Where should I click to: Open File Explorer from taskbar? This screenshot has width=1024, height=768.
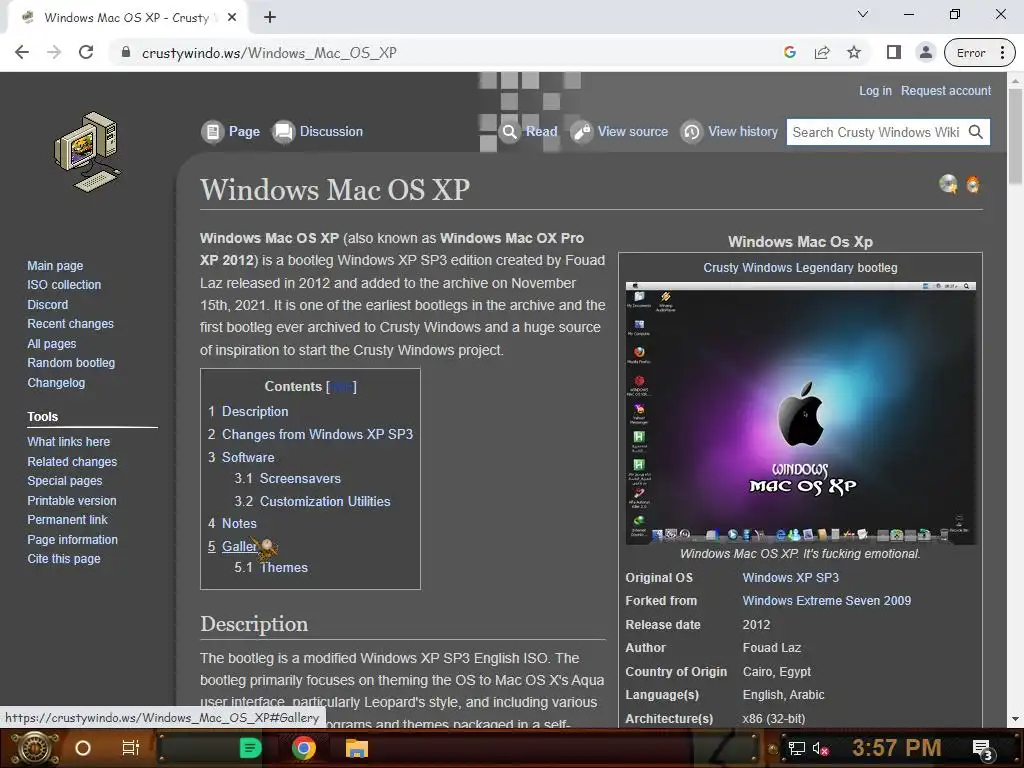tap(357, 748)
